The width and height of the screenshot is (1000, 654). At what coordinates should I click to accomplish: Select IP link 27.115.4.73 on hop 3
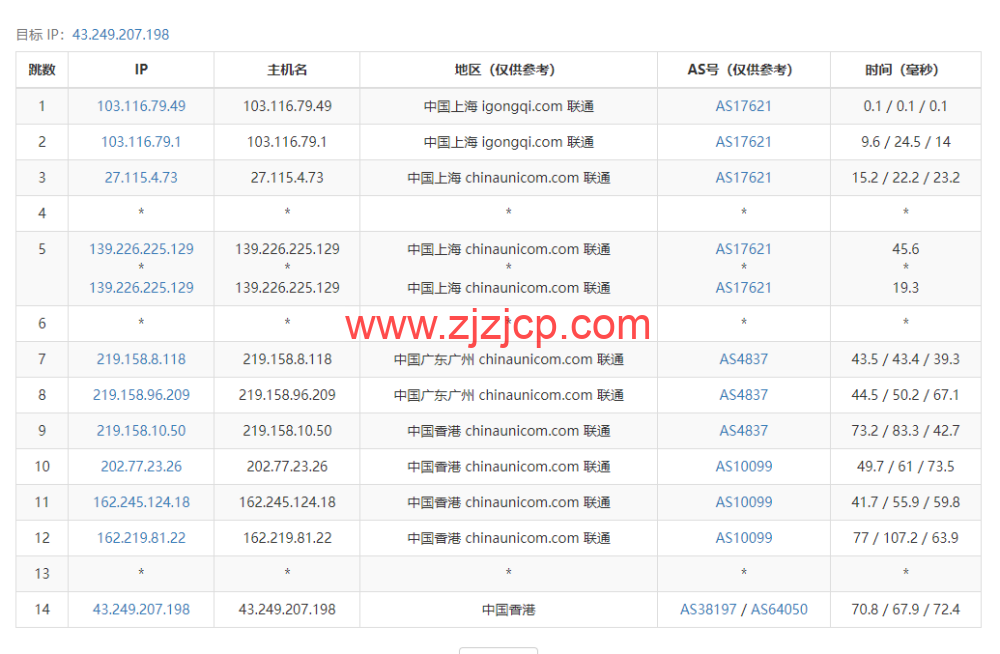click(x=140, y=177)
